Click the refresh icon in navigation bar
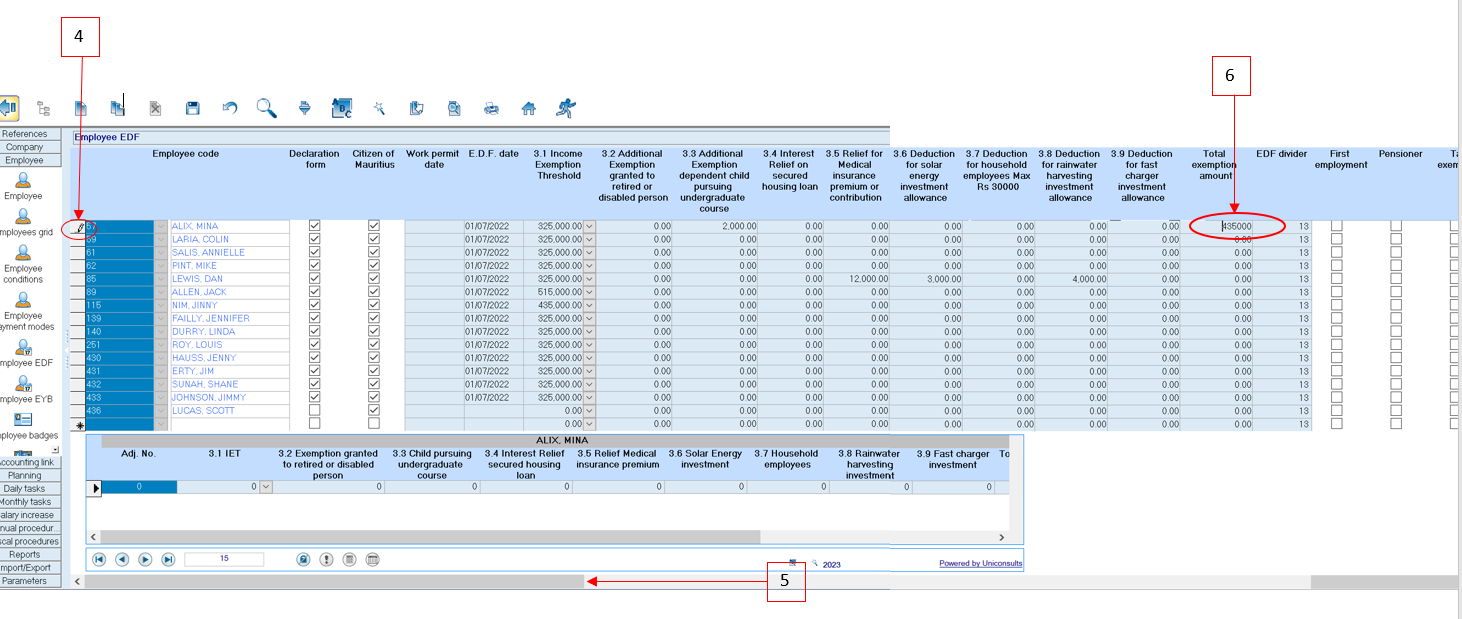Screen dimensions: 1462x619 (x=303, y=559)
